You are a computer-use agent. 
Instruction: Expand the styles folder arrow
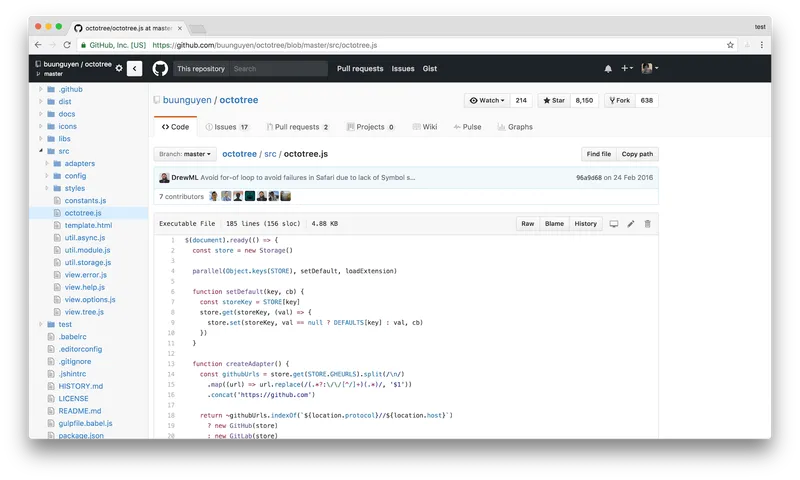click(47, 188)
